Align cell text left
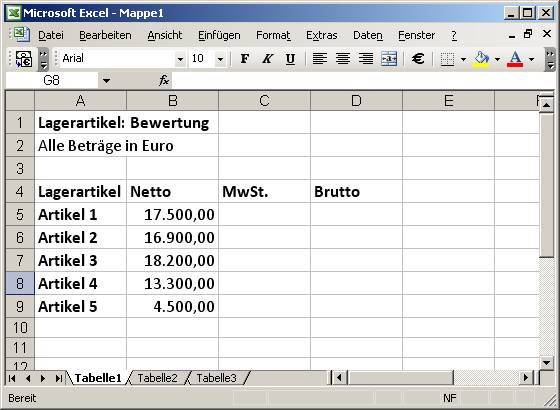Viewport: 560px width, 410px height. pos(320,59)
